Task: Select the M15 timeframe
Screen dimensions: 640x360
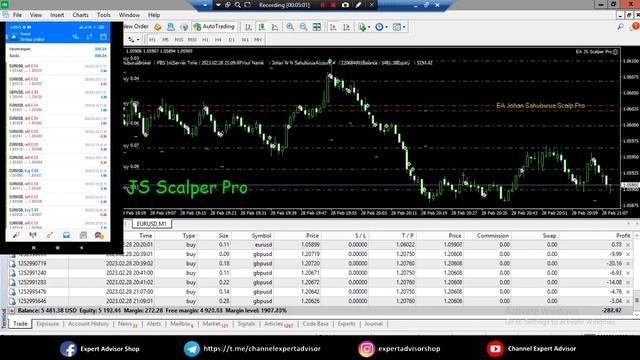Action: [179, 40]
